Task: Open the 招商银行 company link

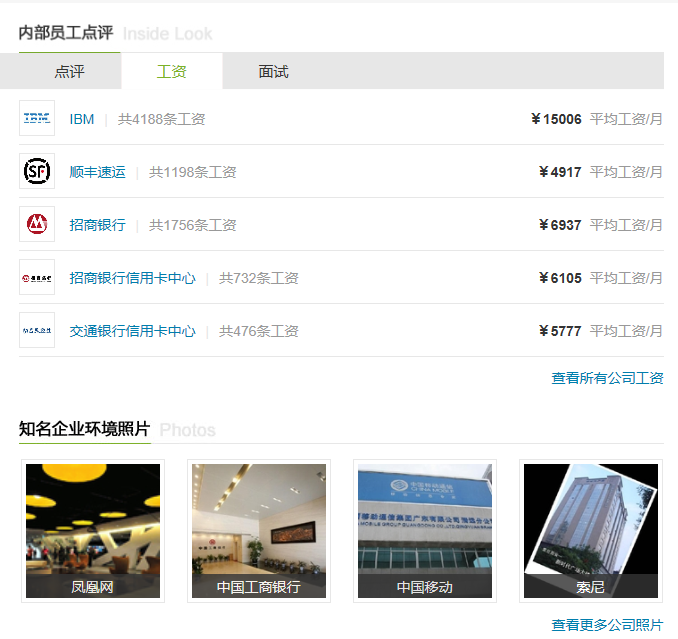Action: pyautogui.click(x=97, y=225)
